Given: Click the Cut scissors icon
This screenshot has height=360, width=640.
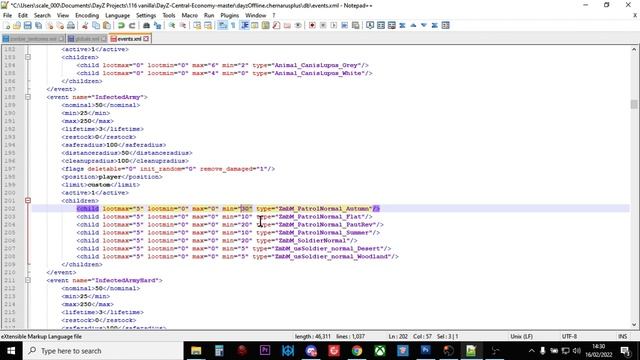Looking at the screenshot, I should (x=85, y=25).
